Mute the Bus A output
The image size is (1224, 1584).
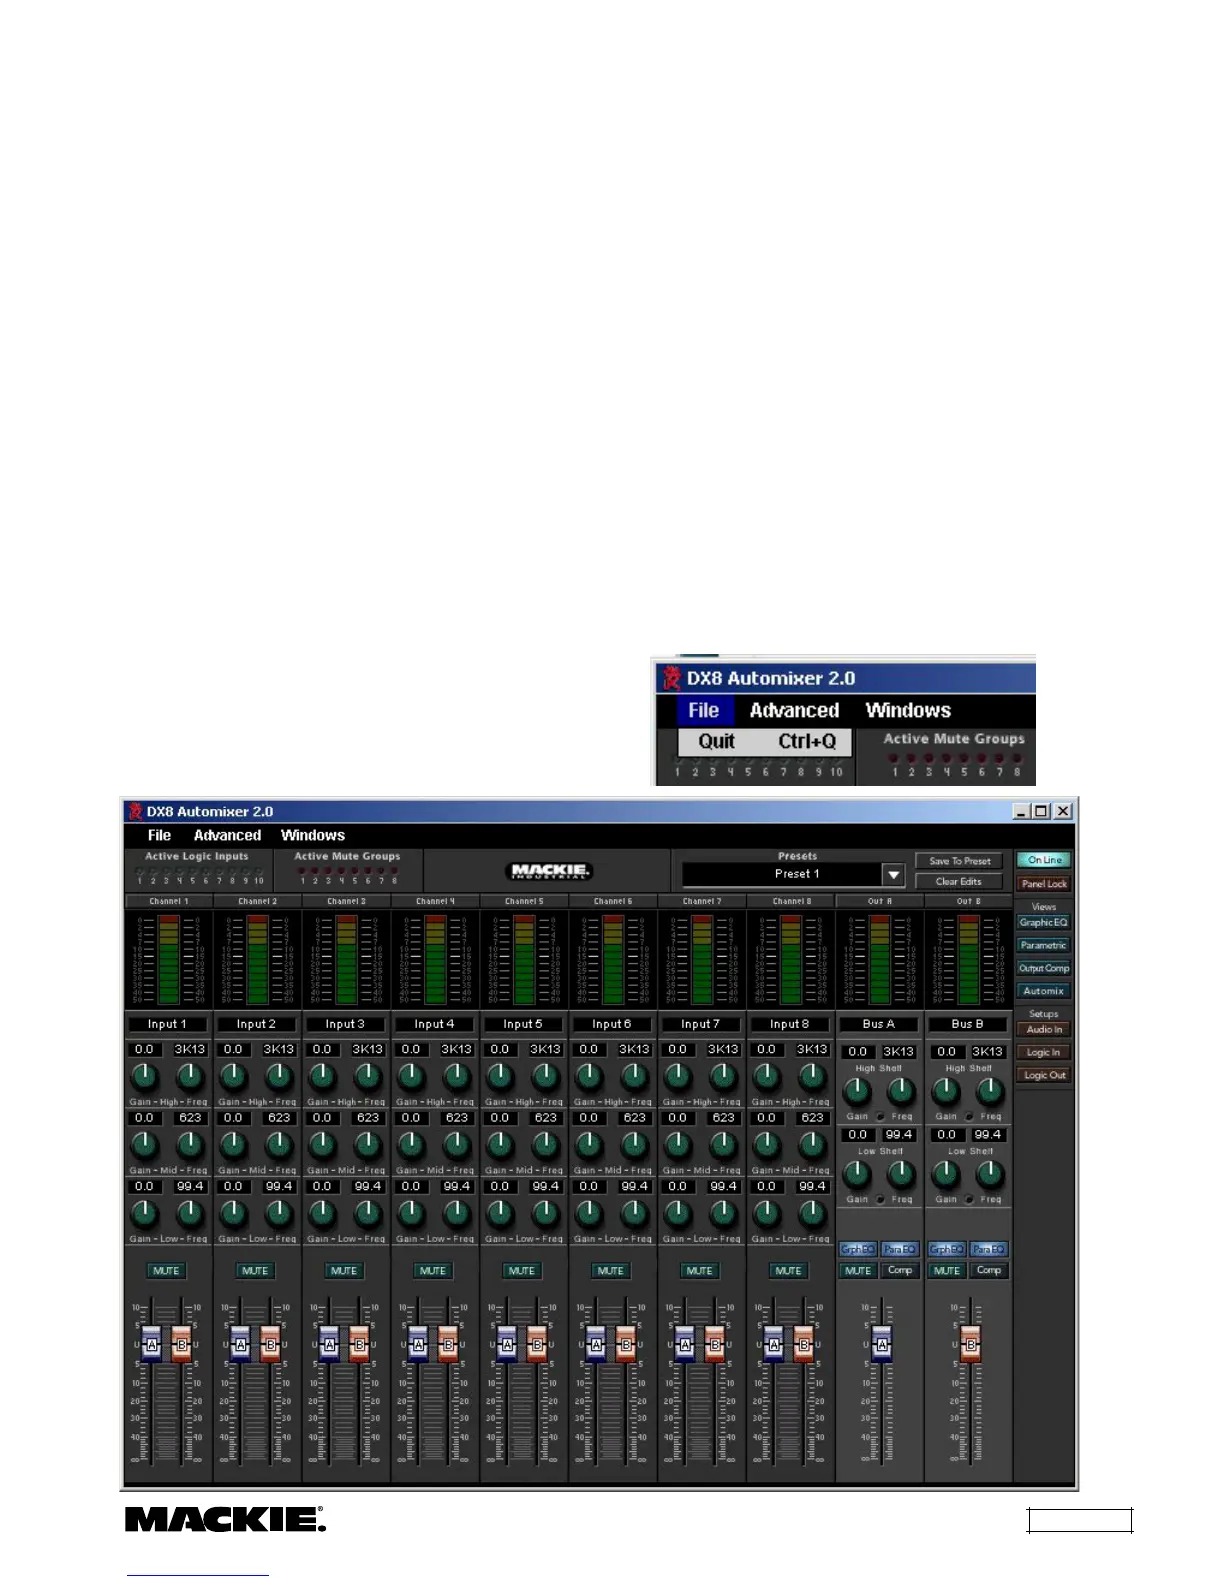click(858, 1271)
